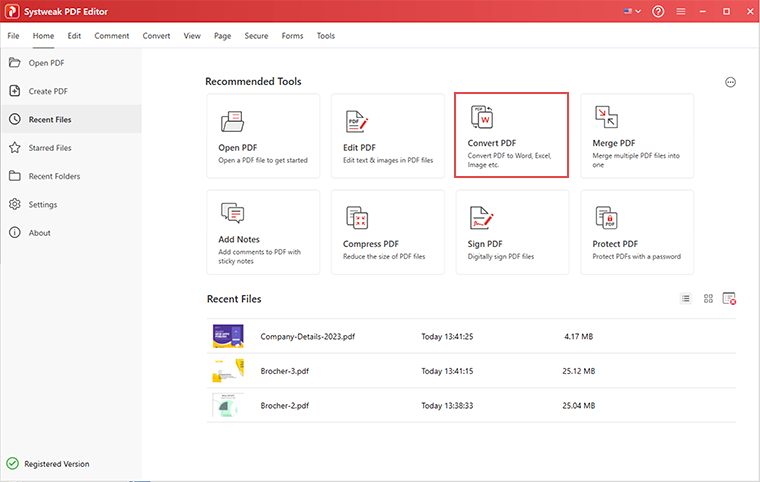
Task: Click 'Edit text & images in PDF files'
Action: 388,160
